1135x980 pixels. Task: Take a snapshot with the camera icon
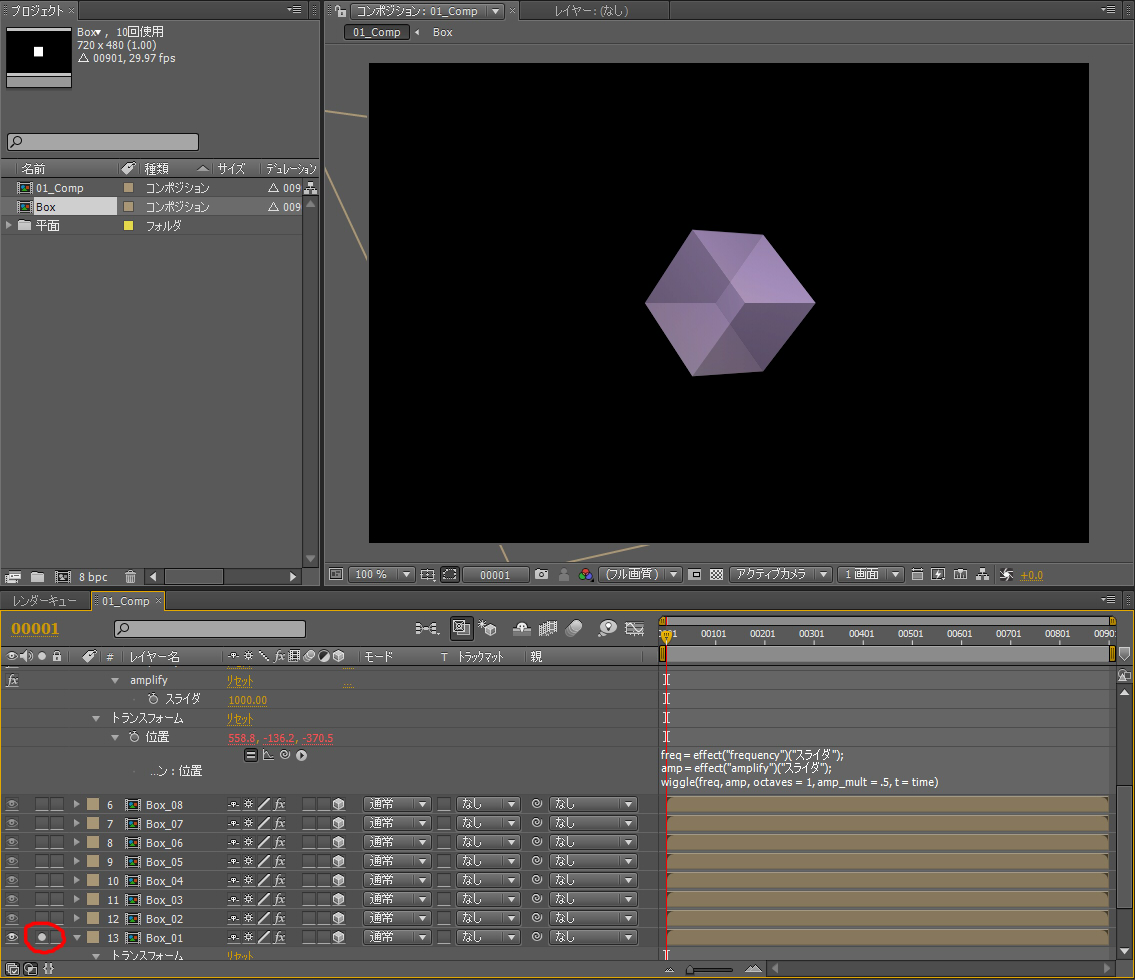click(541, 575)
